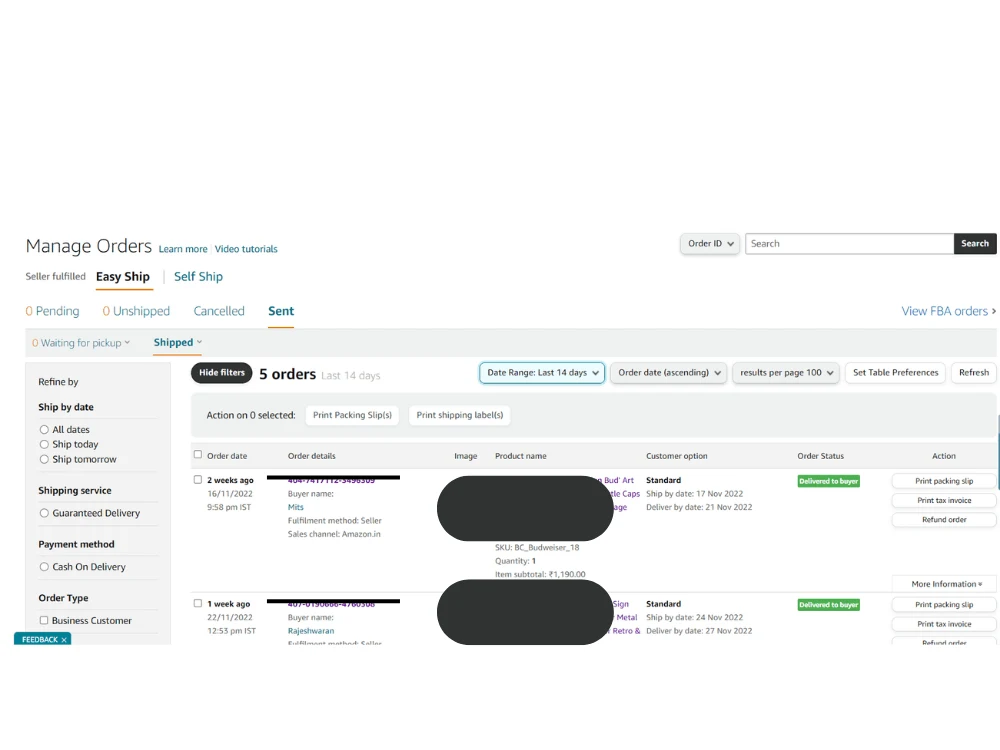This screenshot has height=750, width=1000.
Task: Open the results per page 100 dropdown
Action: tap(786, 372)
